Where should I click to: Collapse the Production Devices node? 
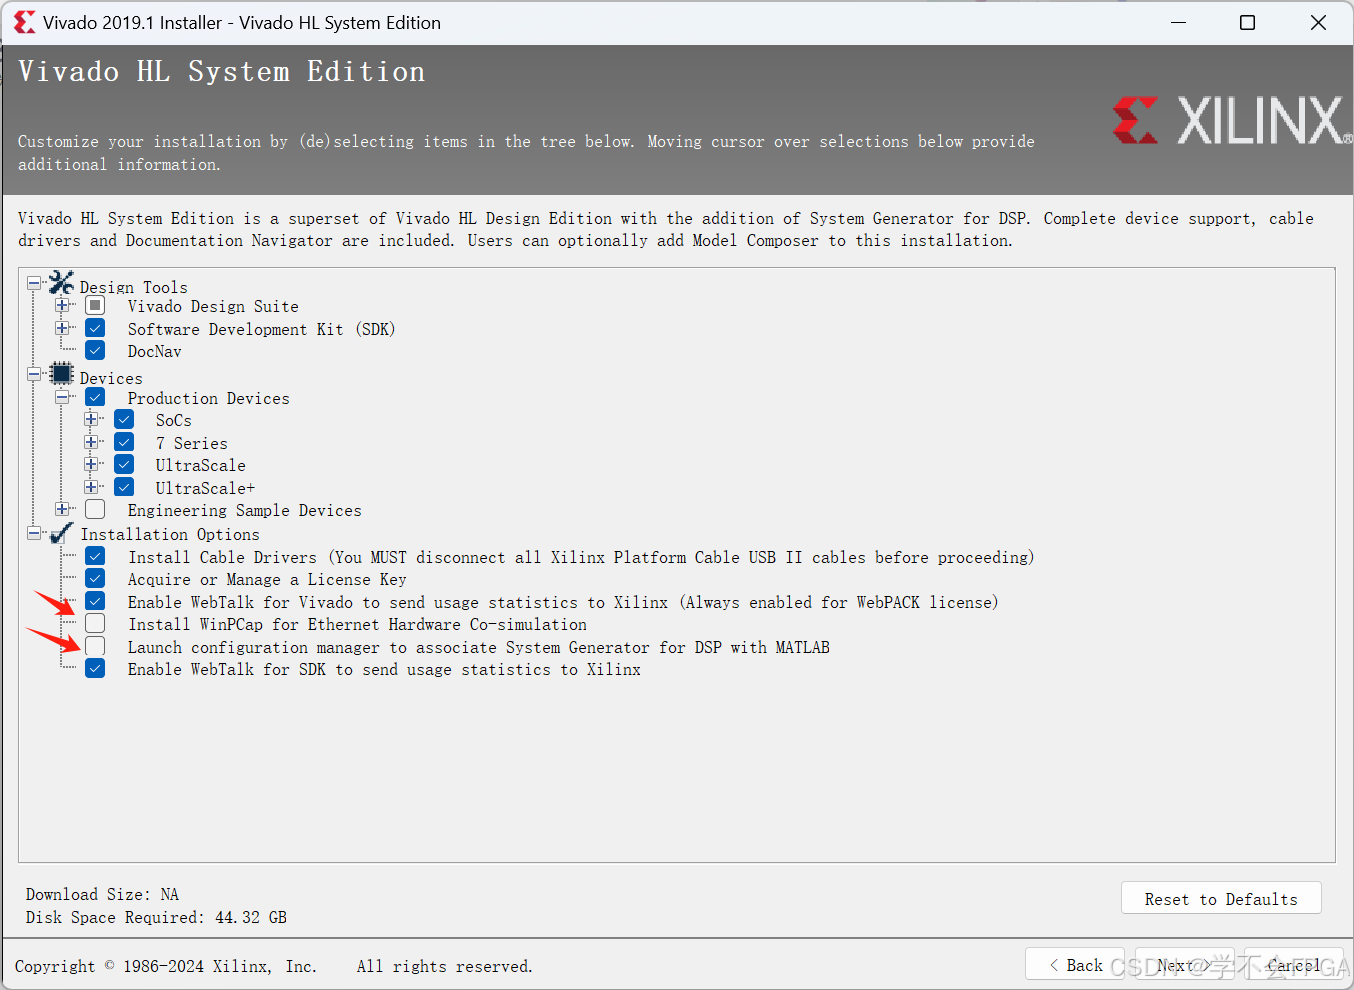point(62,397)
